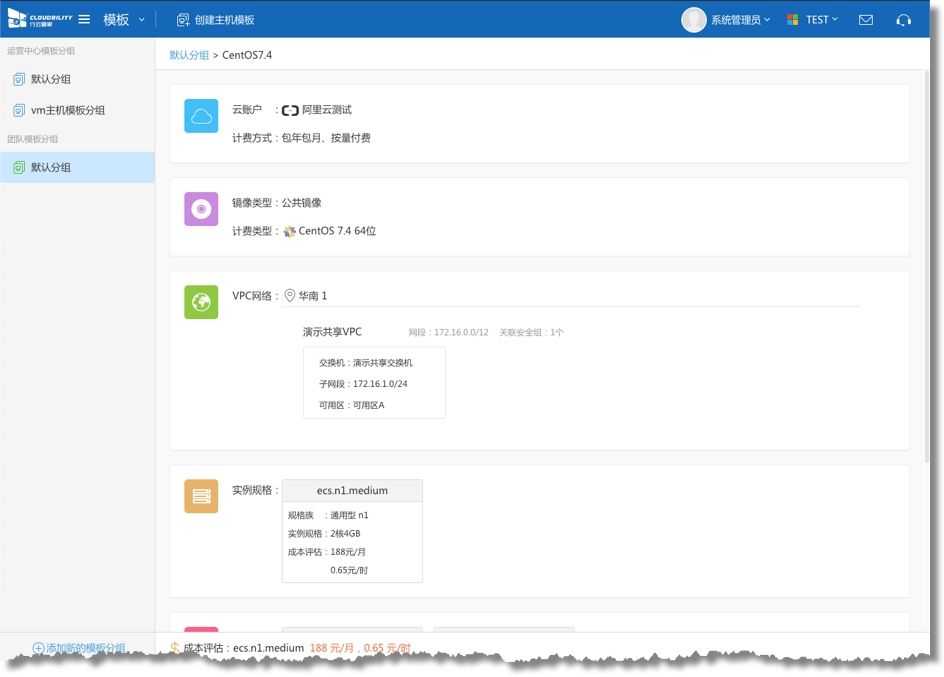Click the green globe VPC icon
Screen dimensions: 944x677
click(x=201, y=302)
